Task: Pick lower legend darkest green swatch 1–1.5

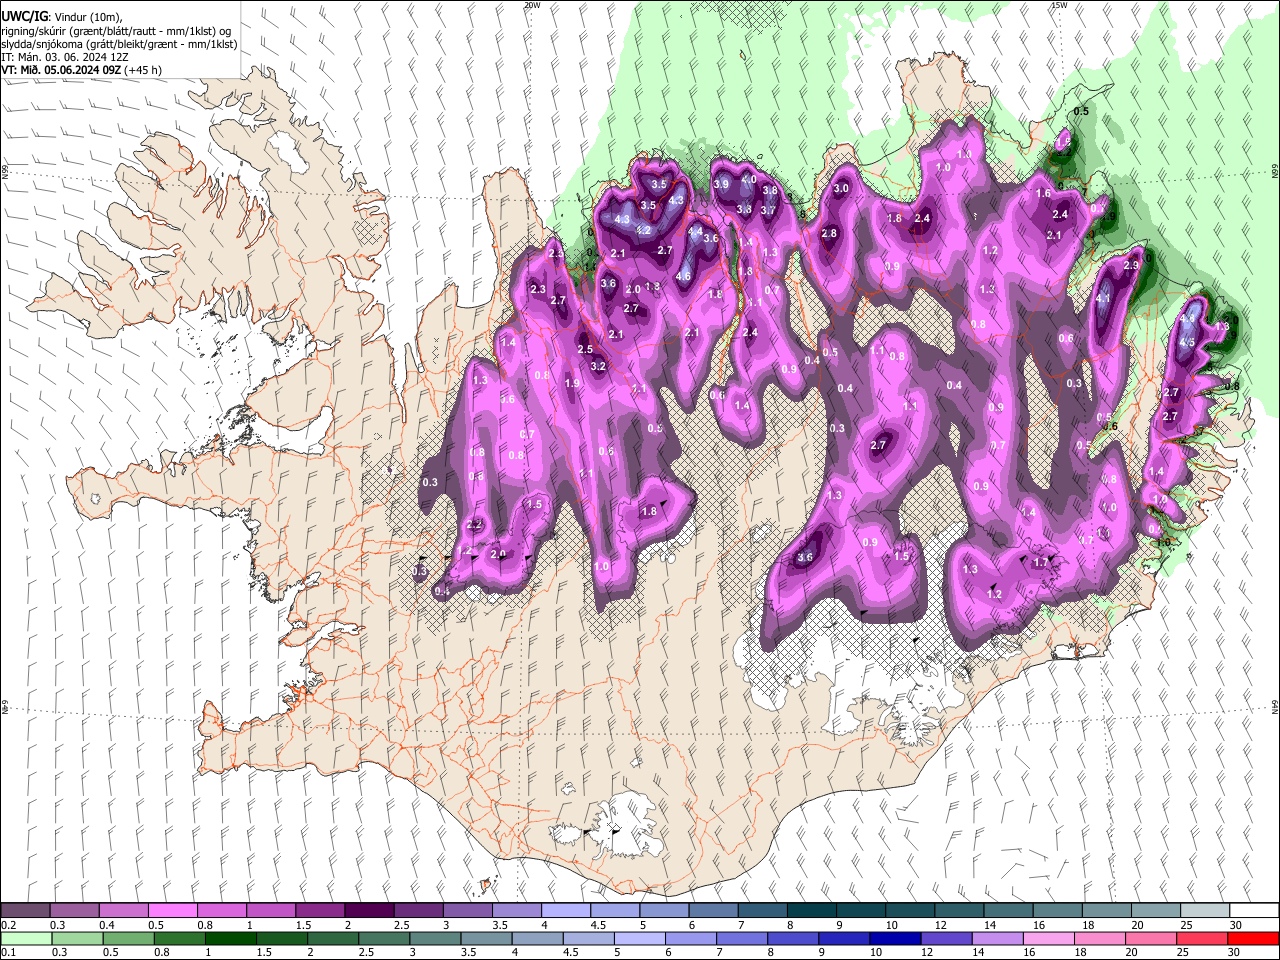Action: 231,938
